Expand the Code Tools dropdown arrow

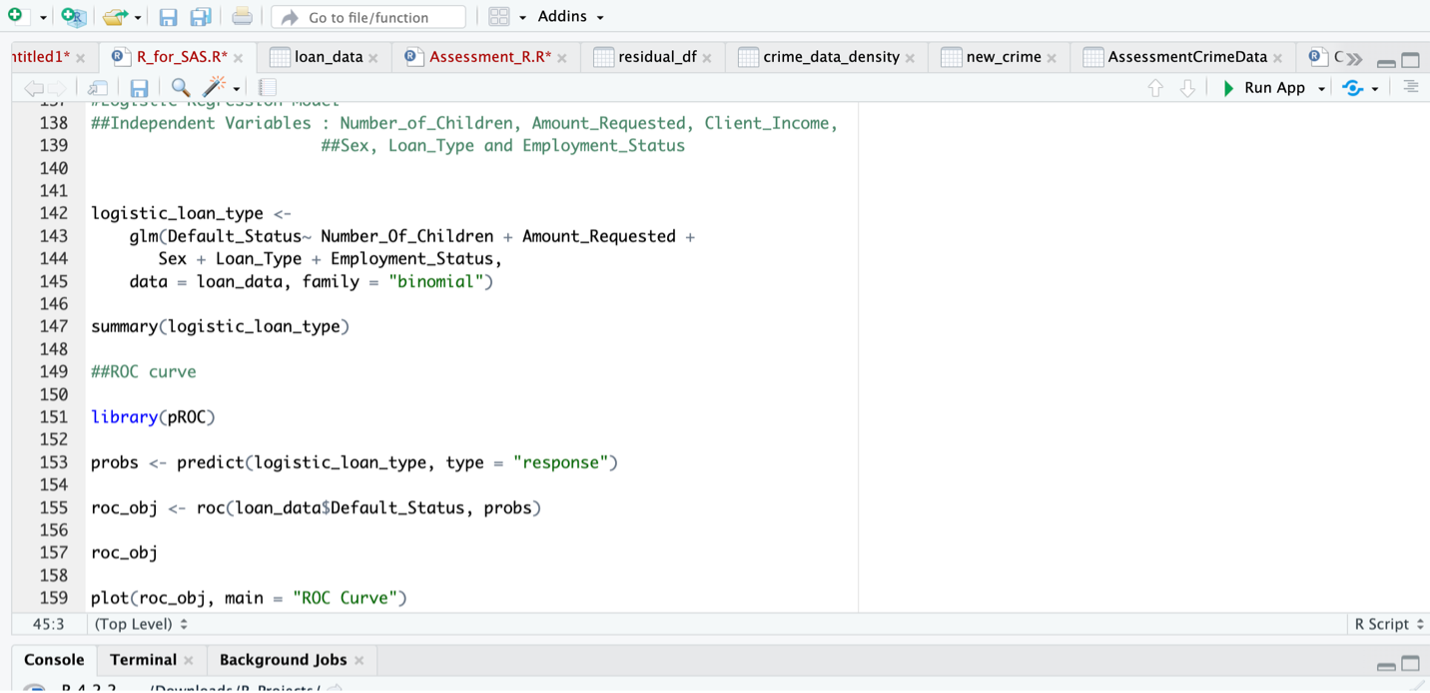[x=237, y=89]
